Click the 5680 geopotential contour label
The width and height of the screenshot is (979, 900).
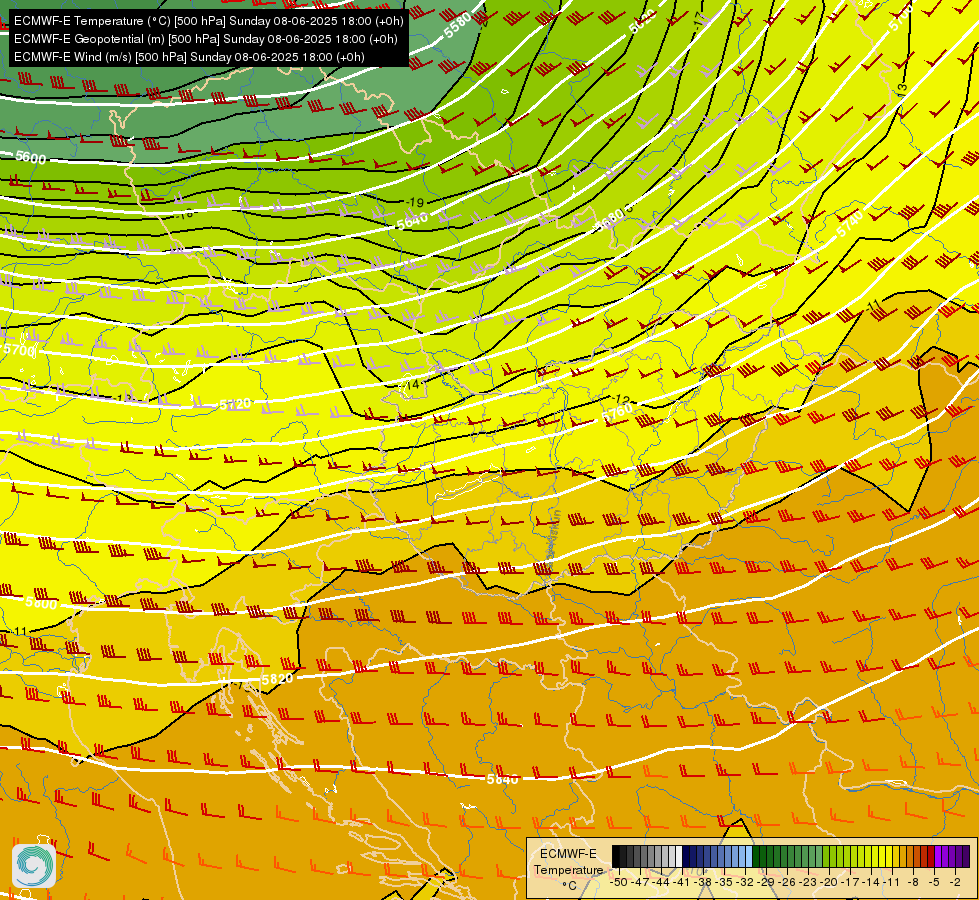pos(611,218)
